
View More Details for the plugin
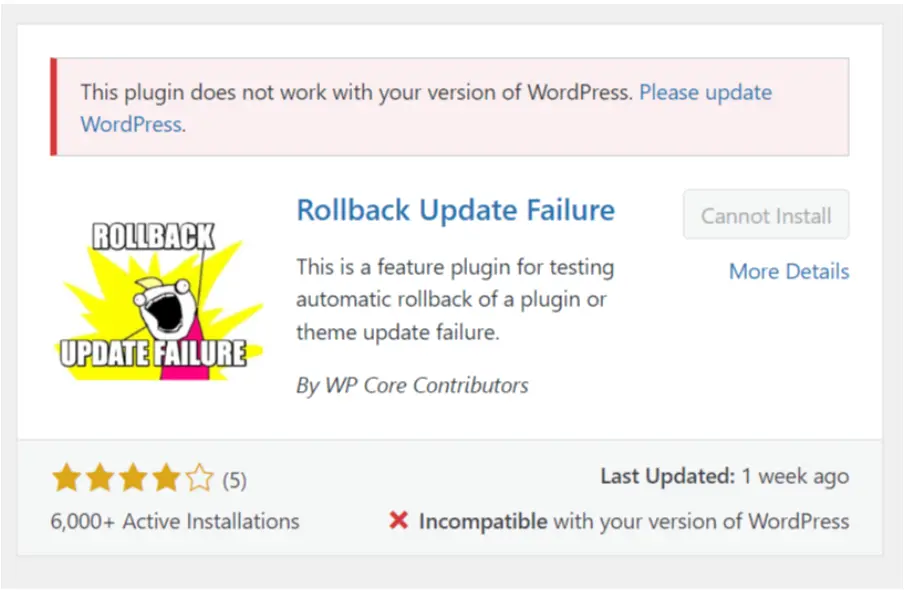coord(789,271)
